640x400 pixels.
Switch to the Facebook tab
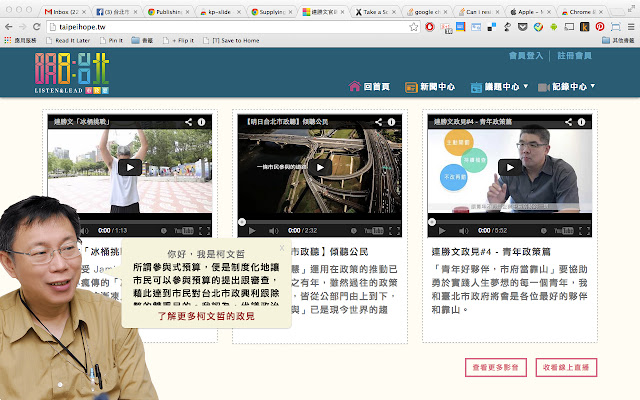(116, 11)
